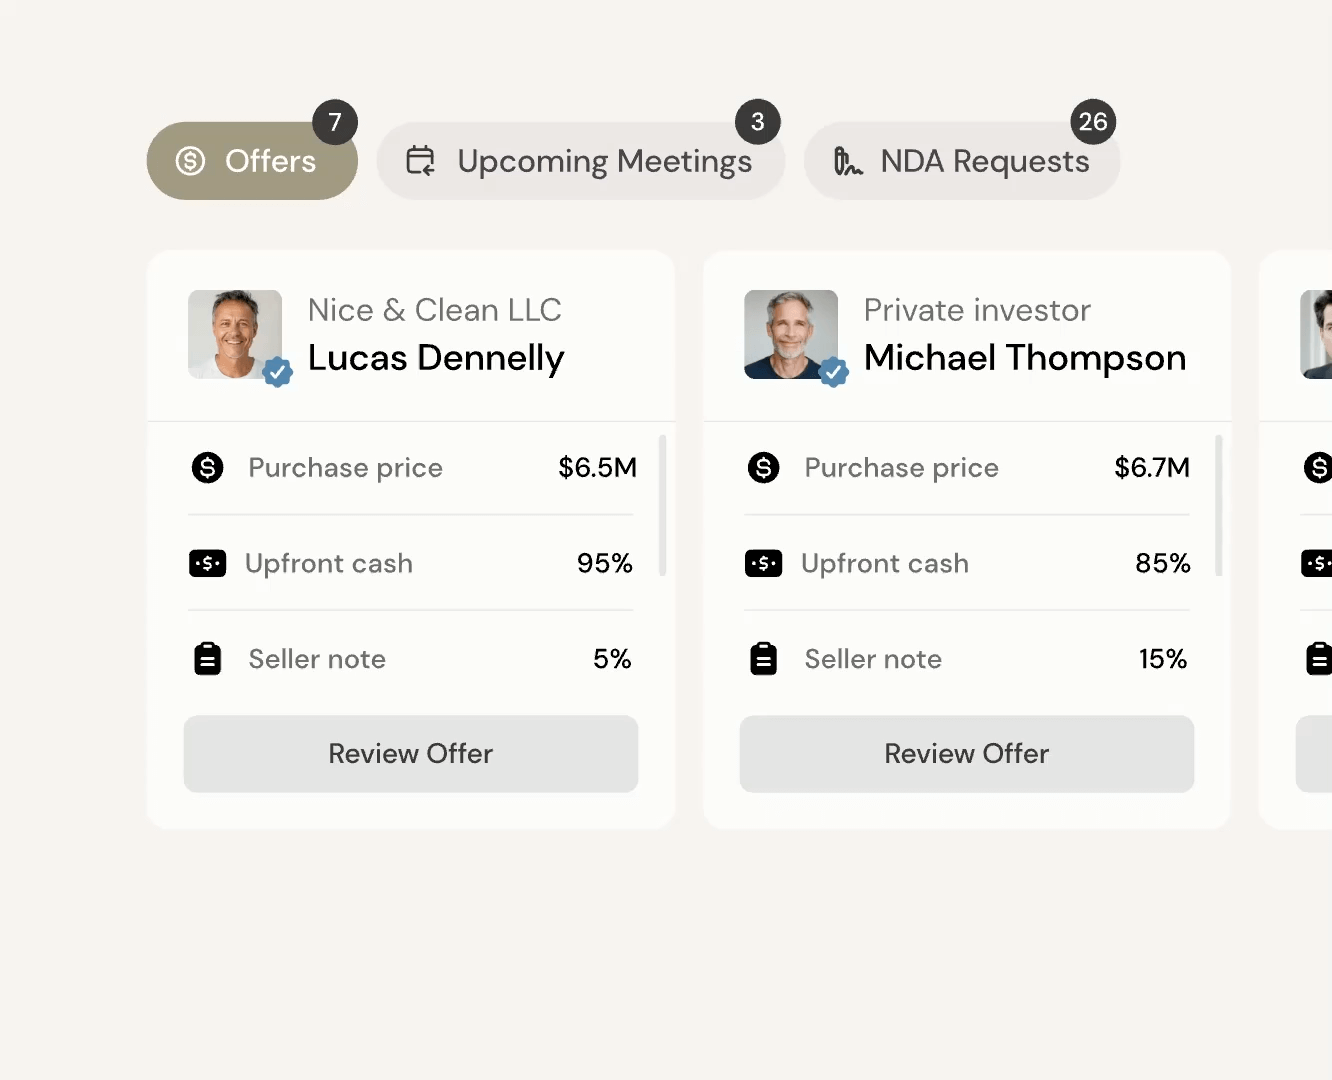The image size is (1332, 1080).
Task: Review Offer from Lucas Dennelly
Action: pyautogui.click(x=410, y=754)
